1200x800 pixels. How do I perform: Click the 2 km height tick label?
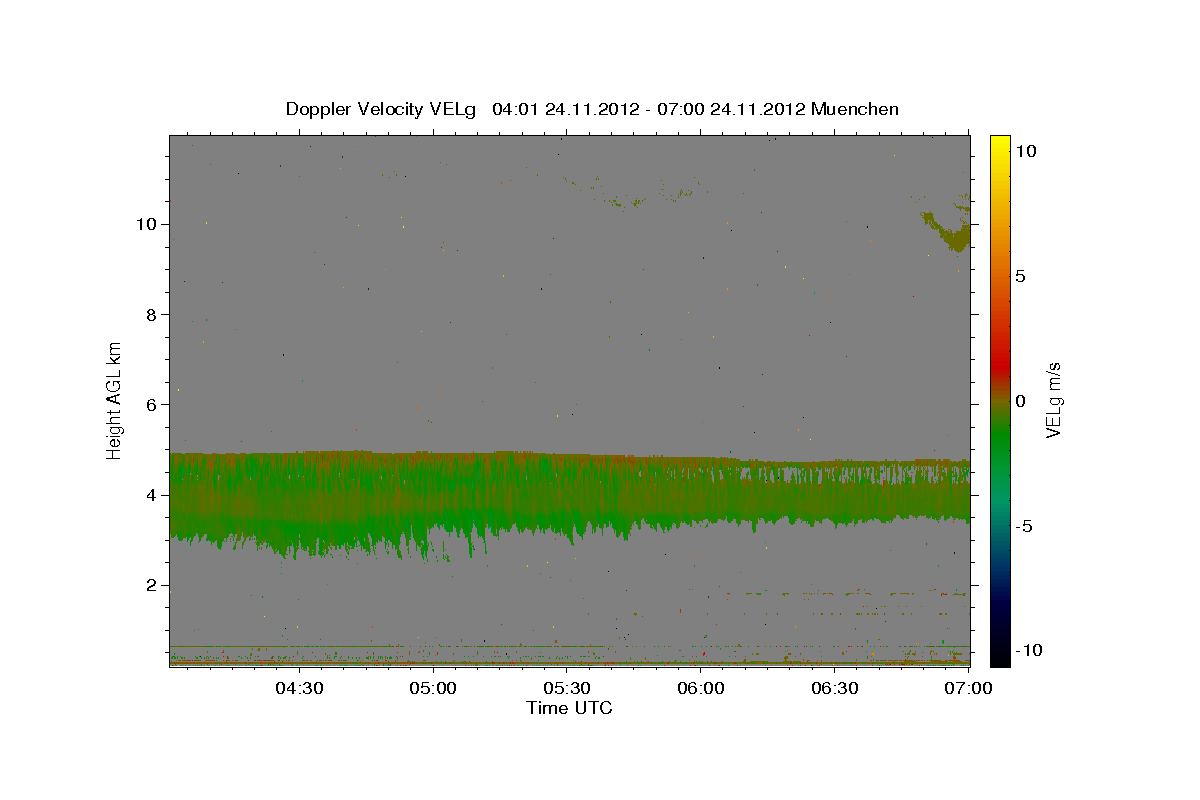pyautogui.click(x=152, y=585)
